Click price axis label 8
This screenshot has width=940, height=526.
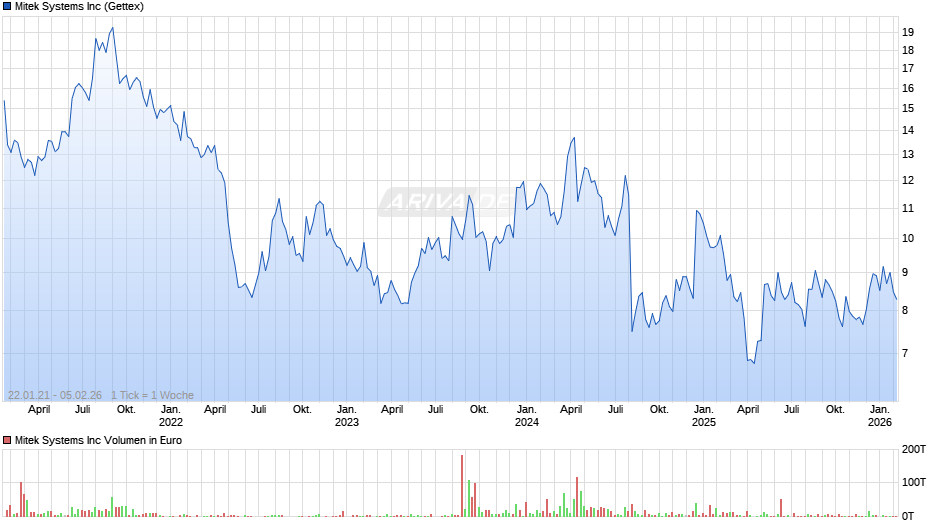coord(905,310)
